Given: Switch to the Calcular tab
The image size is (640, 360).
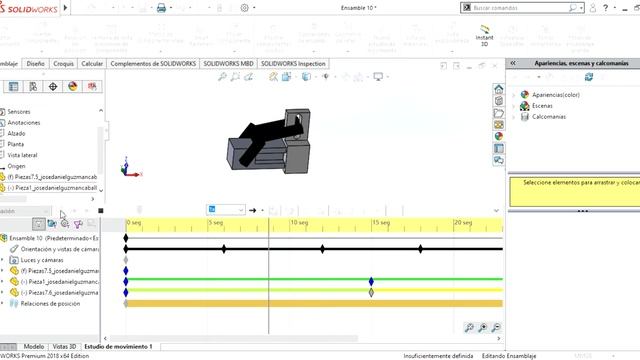Looking at the screenshot, I should [x=92, y=64].
